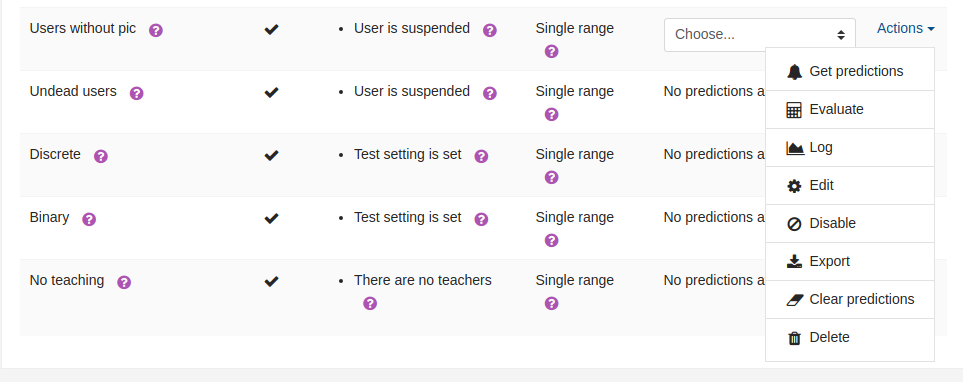963x382 pixels.
Task: Click the bell icon for Get predictions
Action: 794,72
